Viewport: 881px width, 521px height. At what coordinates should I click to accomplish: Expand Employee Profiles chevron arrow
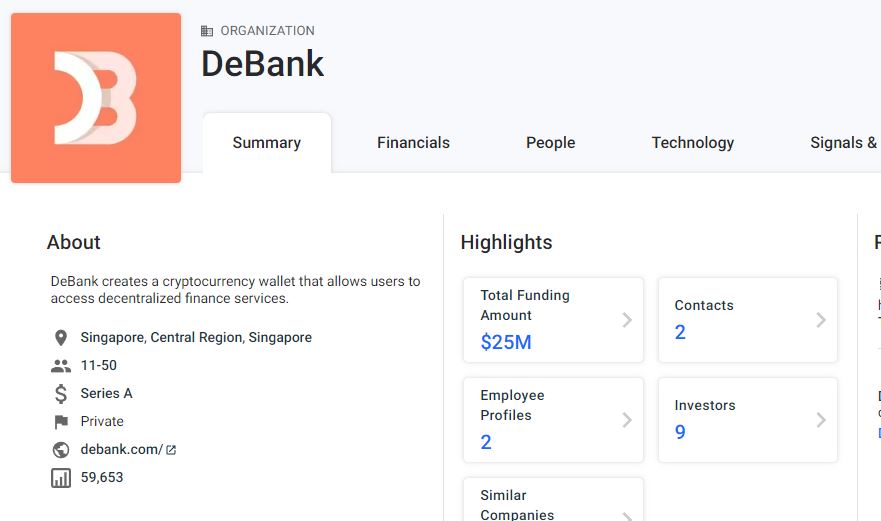point(627,420)
